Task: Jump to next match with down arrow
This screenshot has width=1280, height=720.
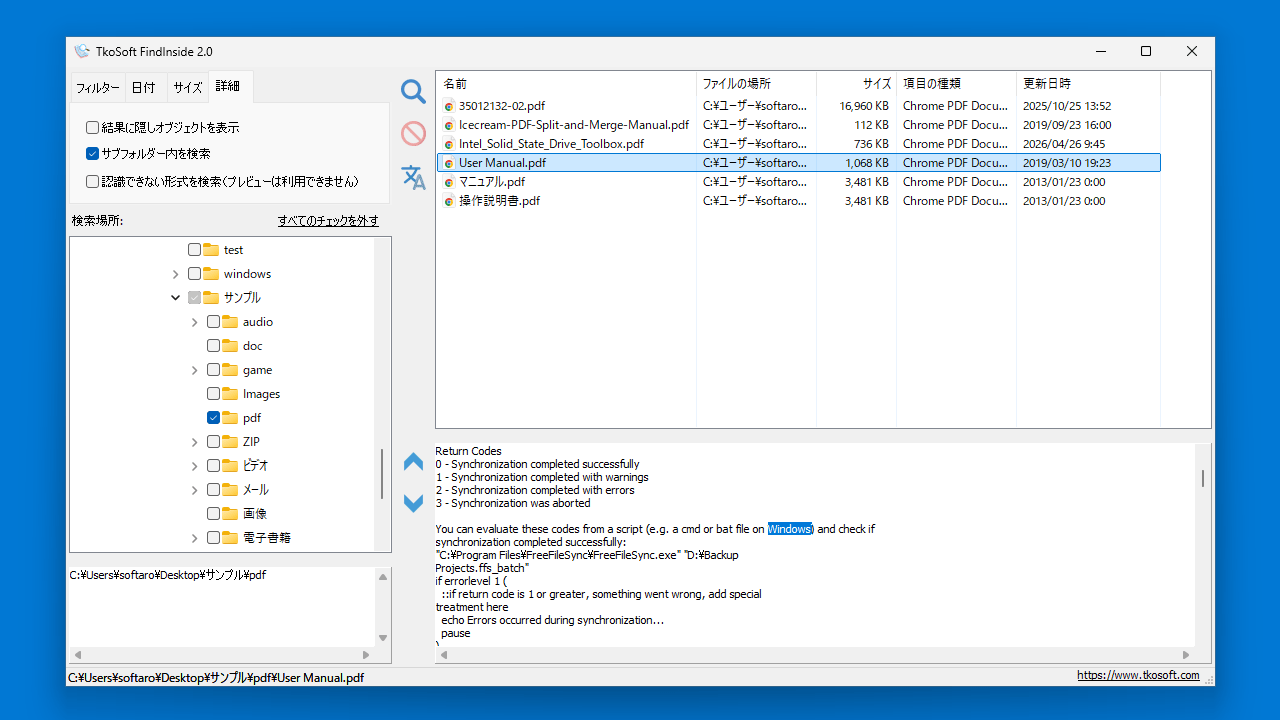Action: point(413,503)
